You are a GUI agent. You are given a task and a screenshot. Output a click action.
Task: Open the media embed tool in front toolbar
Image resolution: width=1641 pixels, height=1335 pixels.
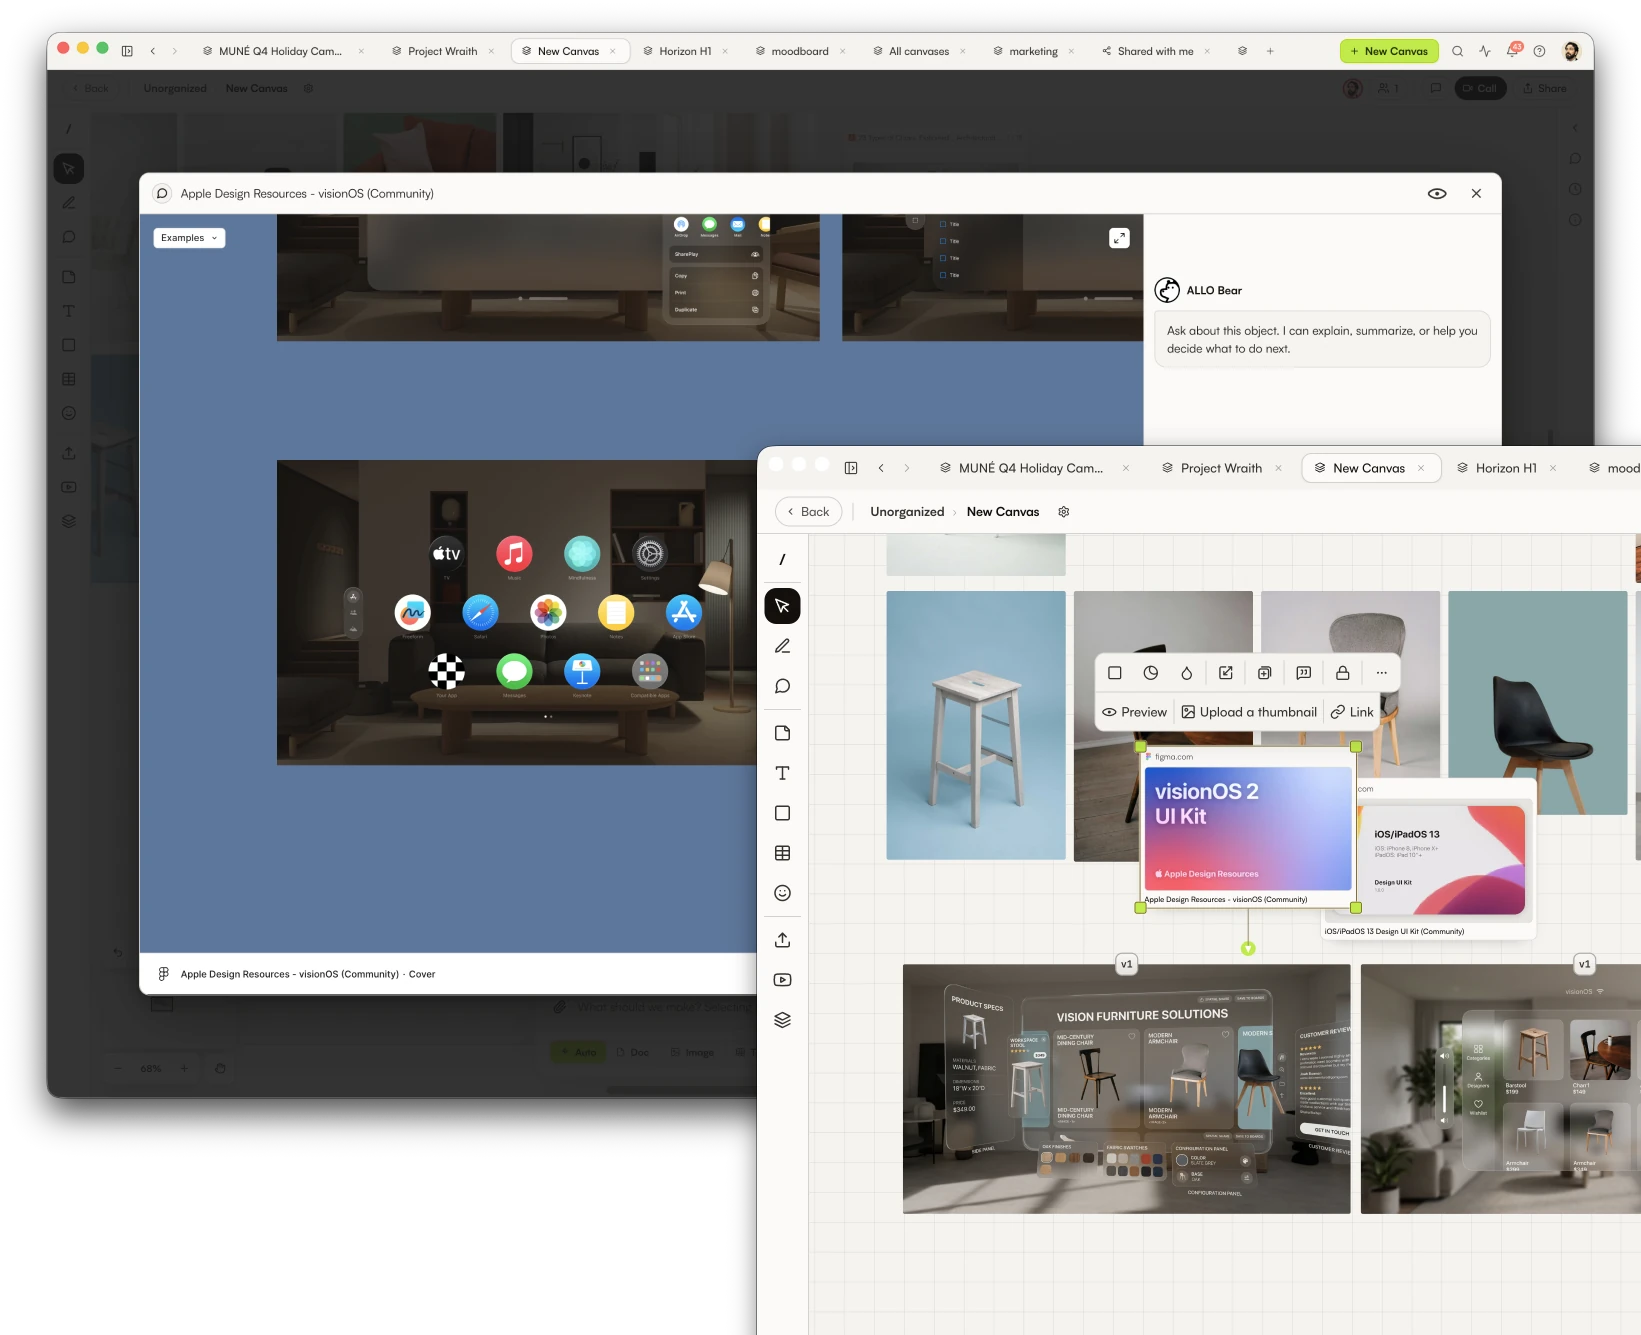pos(782,980)
